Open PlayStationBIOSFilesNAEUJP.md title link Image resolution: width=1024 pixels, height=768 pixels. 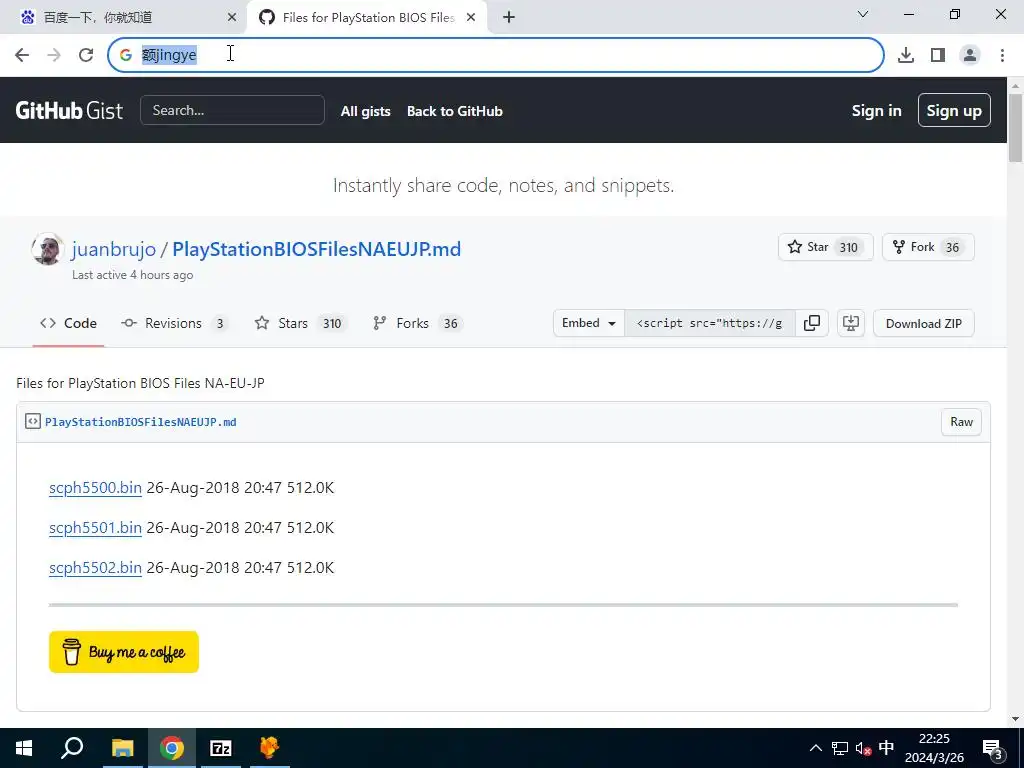pyautogui.click(x=317, y=249)
